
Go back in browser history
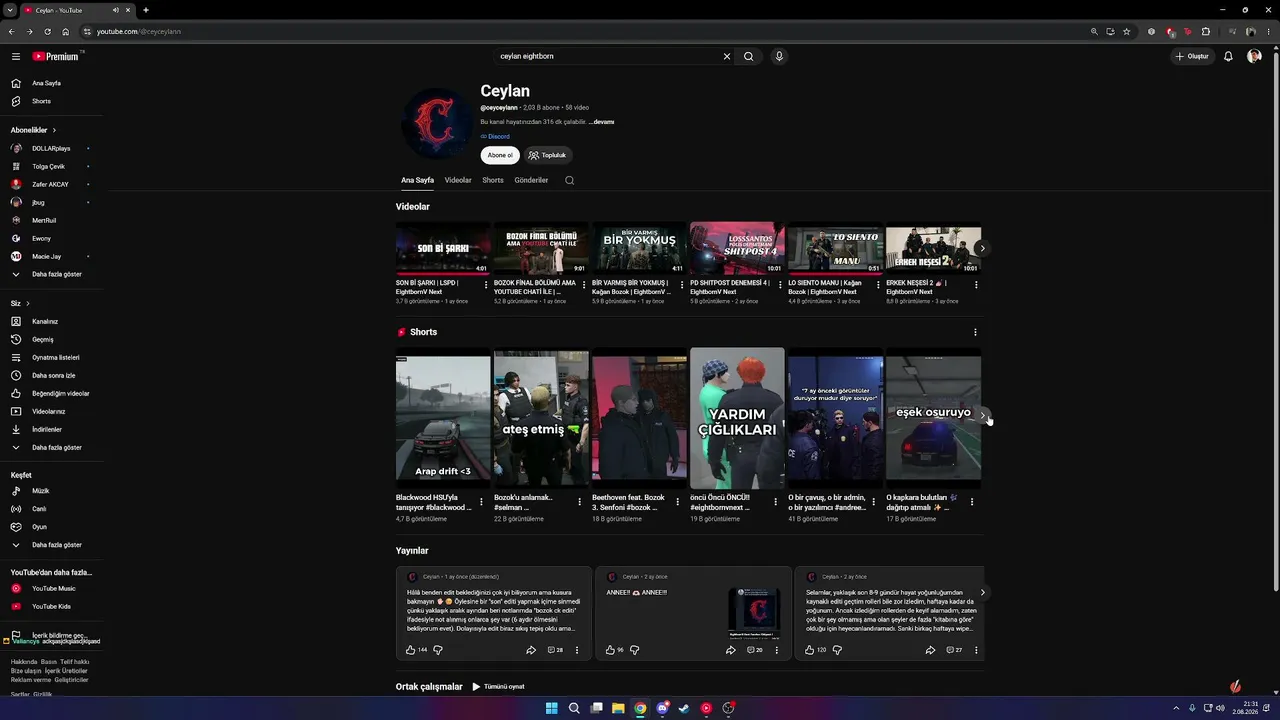(x=11, y=31)
